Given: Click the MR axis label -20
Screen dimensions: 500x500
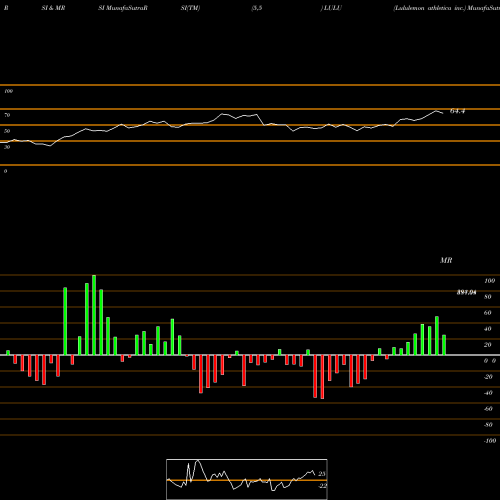Looking at the screenshot, I should click(x=488, y=377).
